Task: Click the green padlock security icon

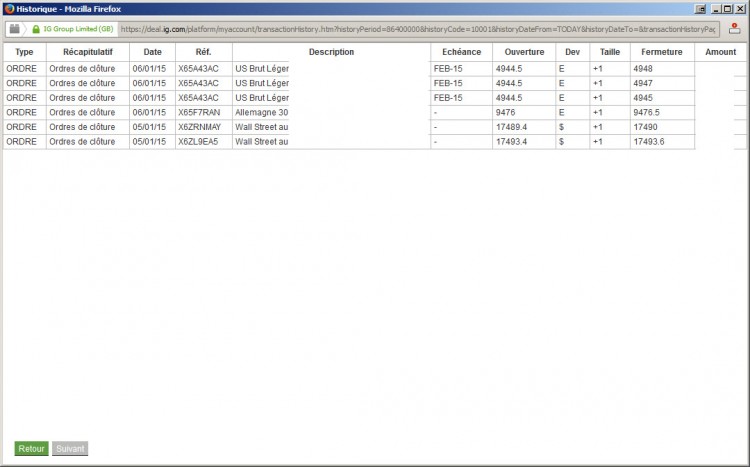Action: click(36, 29)
